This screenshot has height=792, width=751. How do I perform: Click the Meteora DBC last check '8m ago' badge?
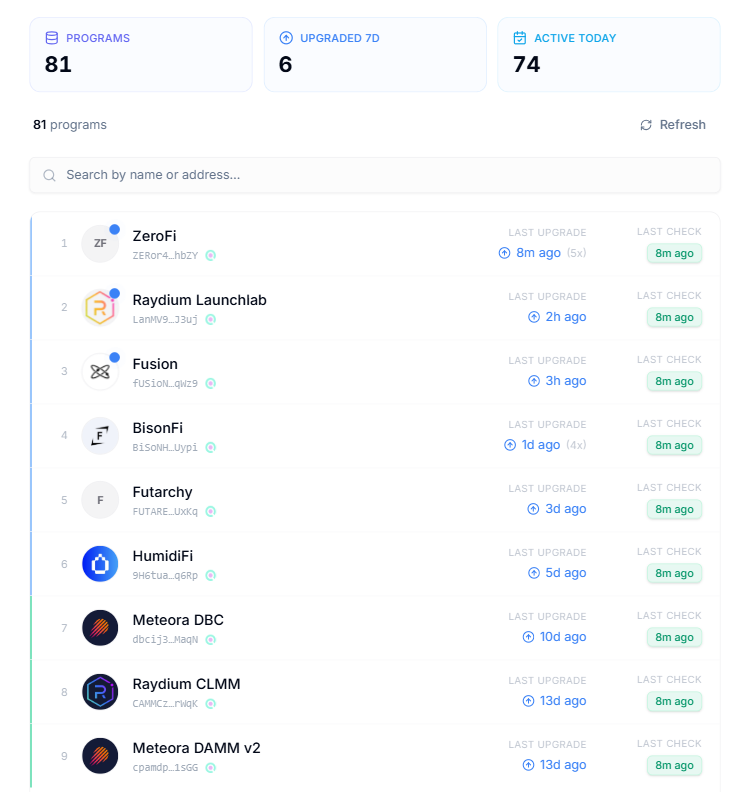pos(674,637)
